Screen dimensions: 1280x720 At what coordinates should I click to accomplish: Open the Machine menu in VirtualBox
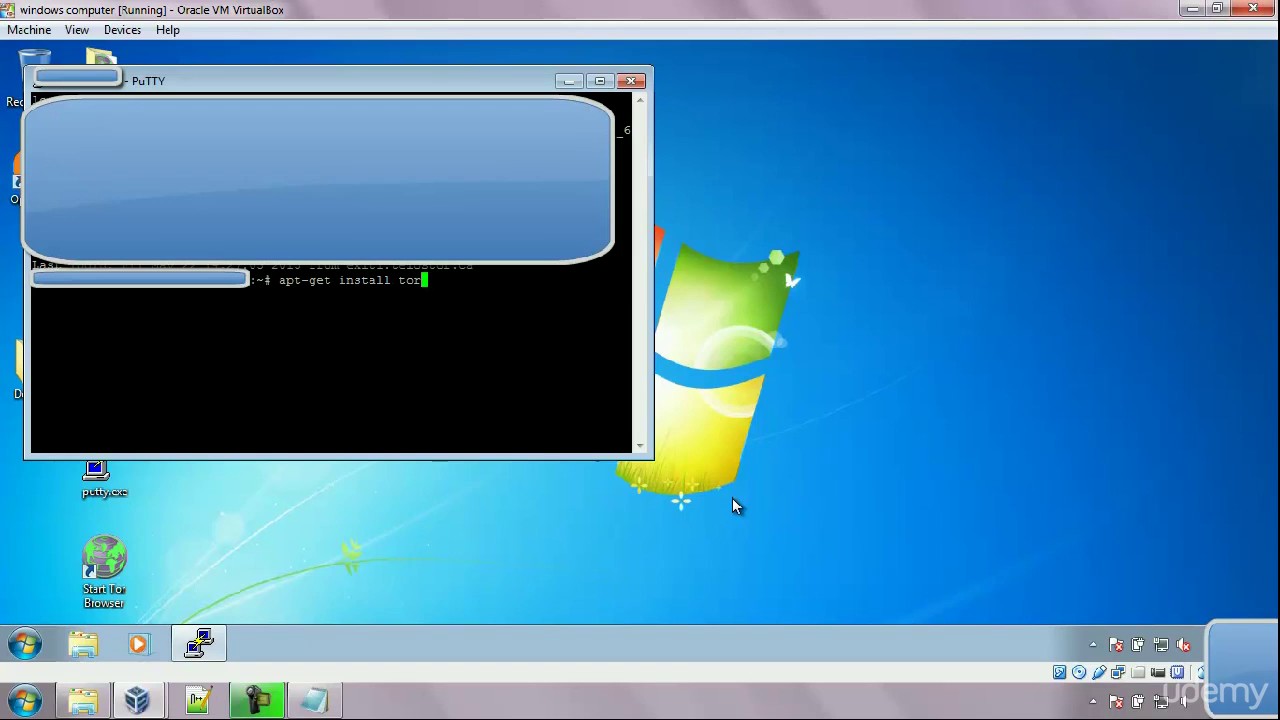tap(29, 30)
